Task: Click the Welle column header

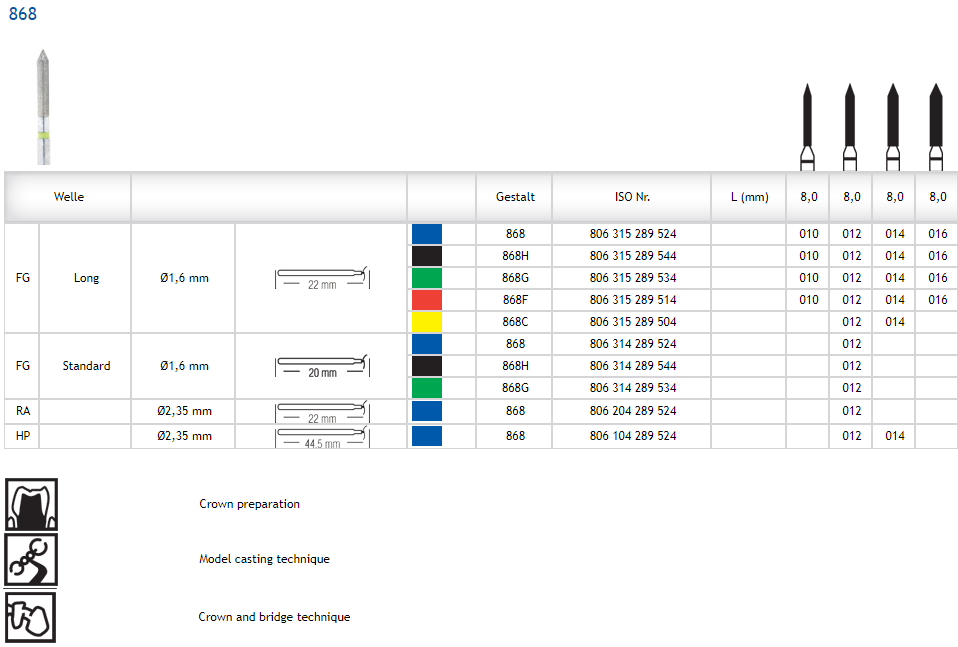Action: (69, 197)
